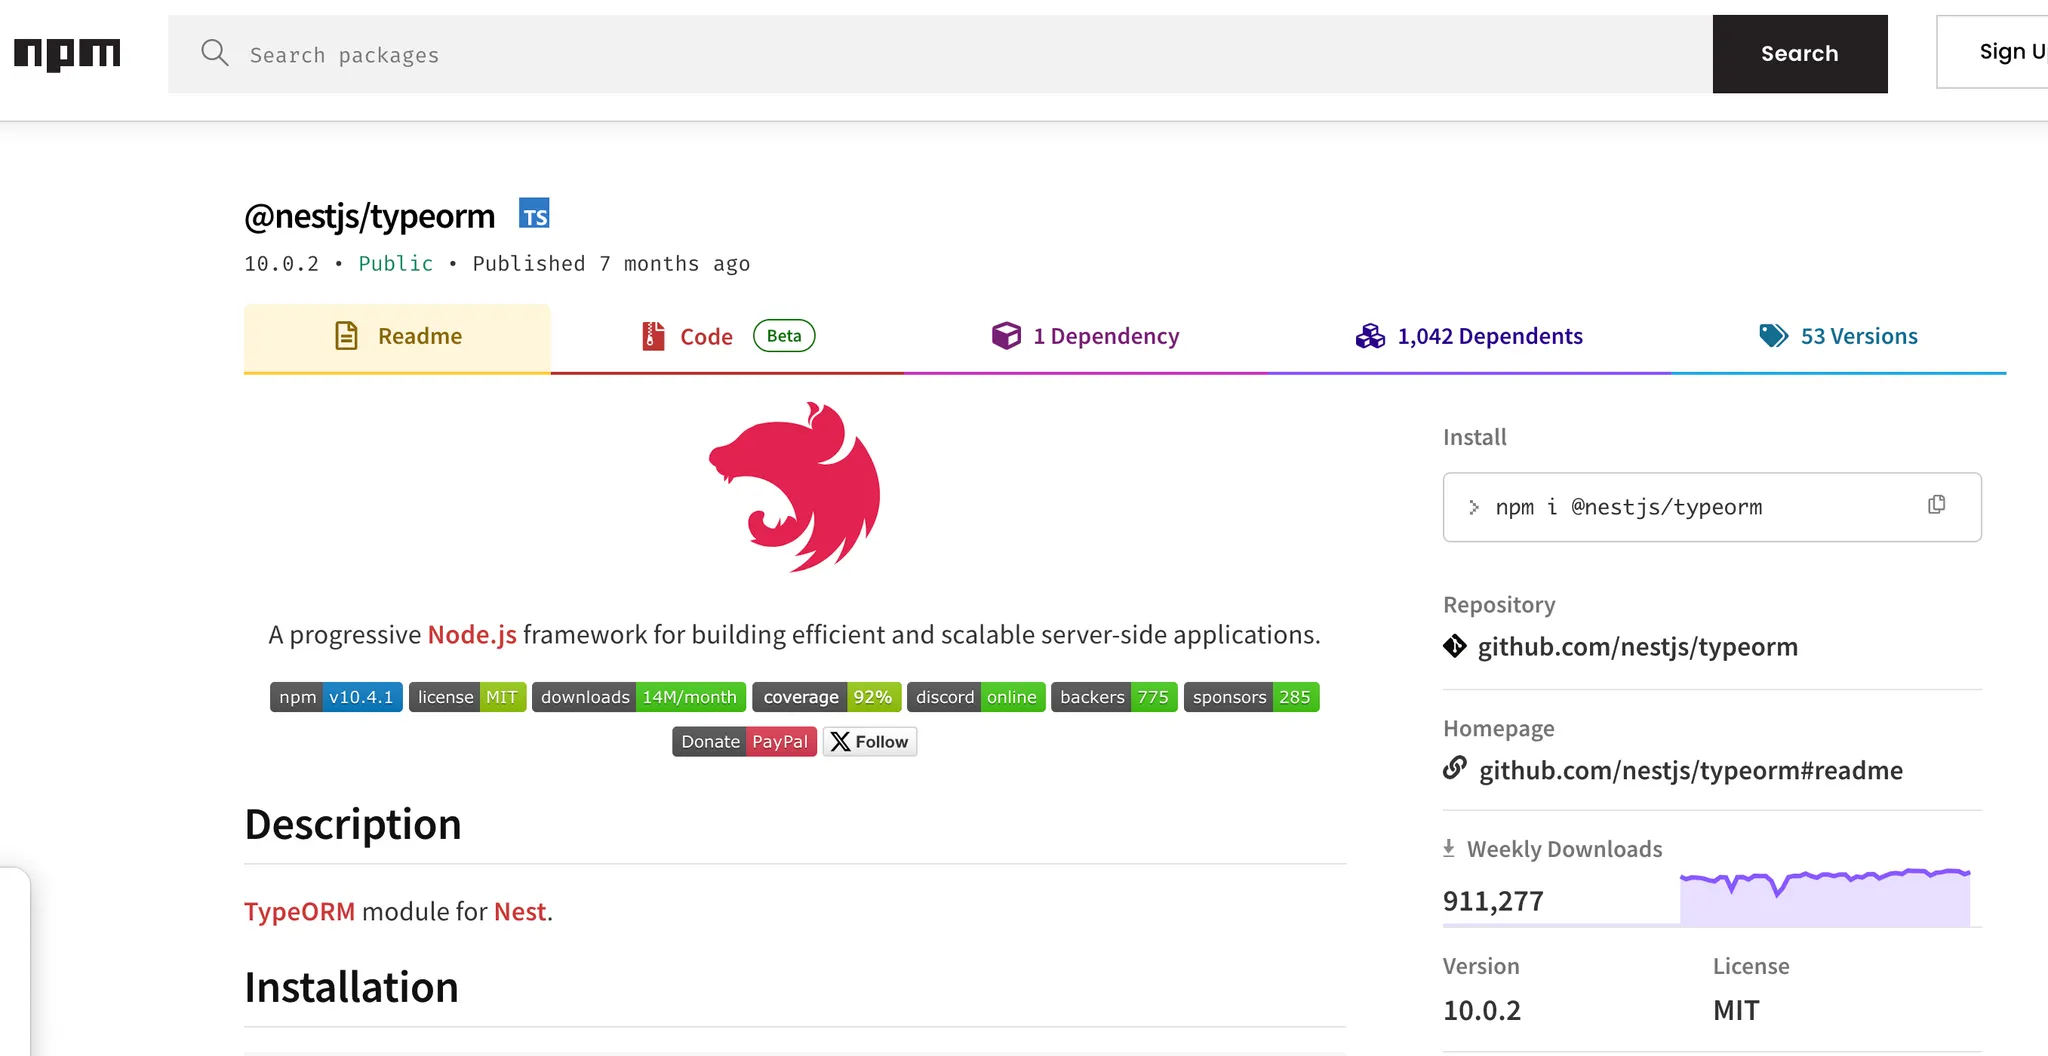This screenshot has height=1056, width=2048.
Task: Click the Published 7 months ago text
Action: click(x=611, y=264)
